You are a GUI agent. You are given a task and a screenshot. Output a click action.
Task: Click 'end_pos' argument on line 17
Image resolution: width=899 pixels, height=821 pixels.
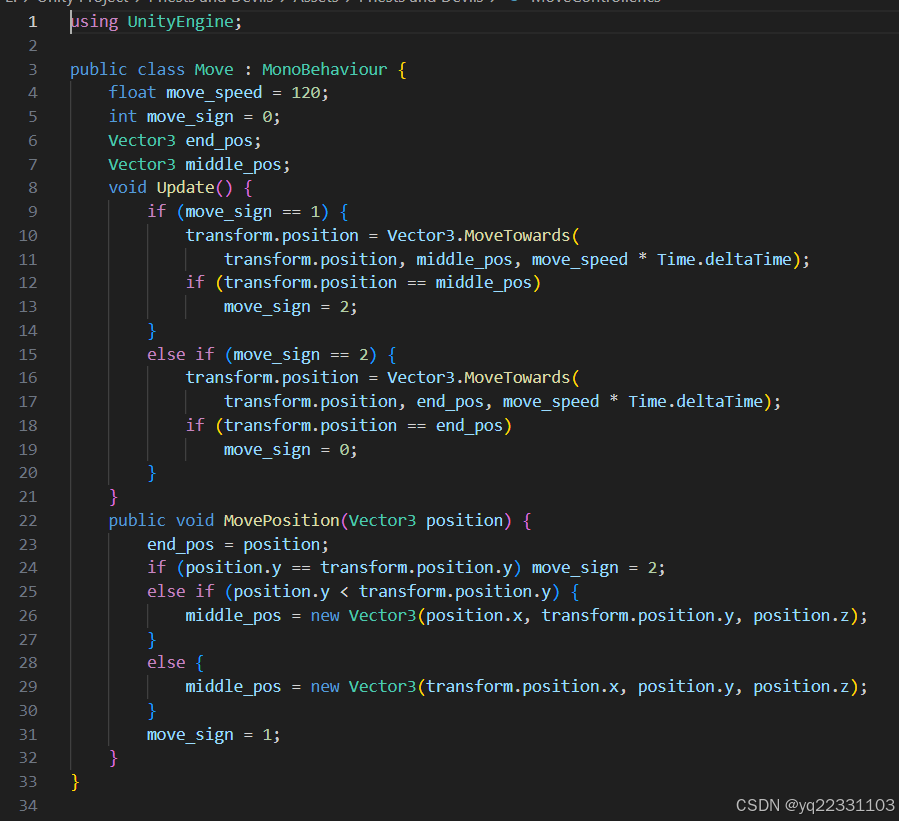point(450,401)
